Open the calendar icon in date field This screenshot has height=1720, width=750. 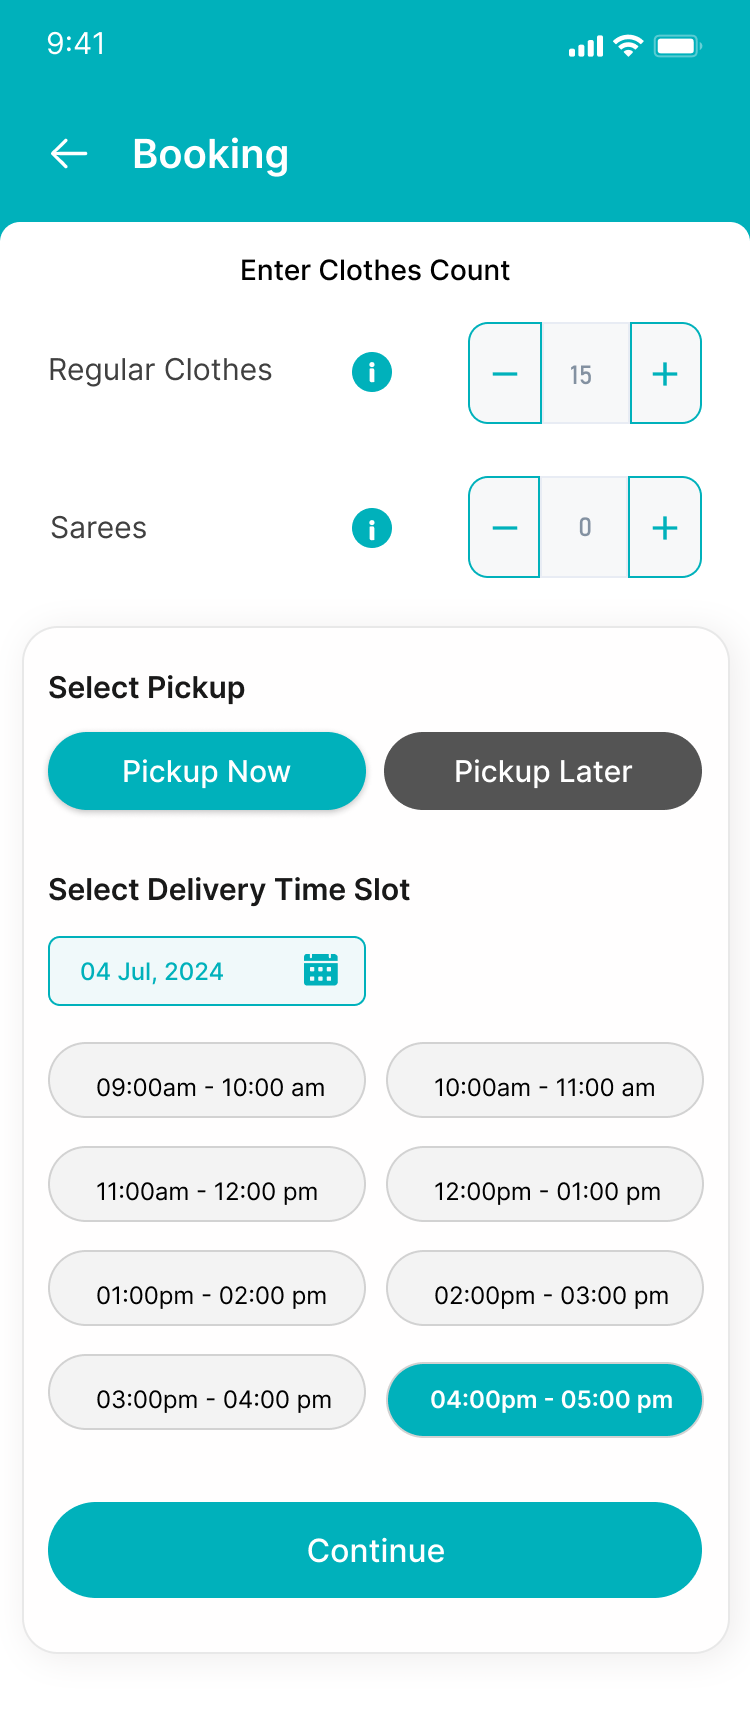[321, 970]
